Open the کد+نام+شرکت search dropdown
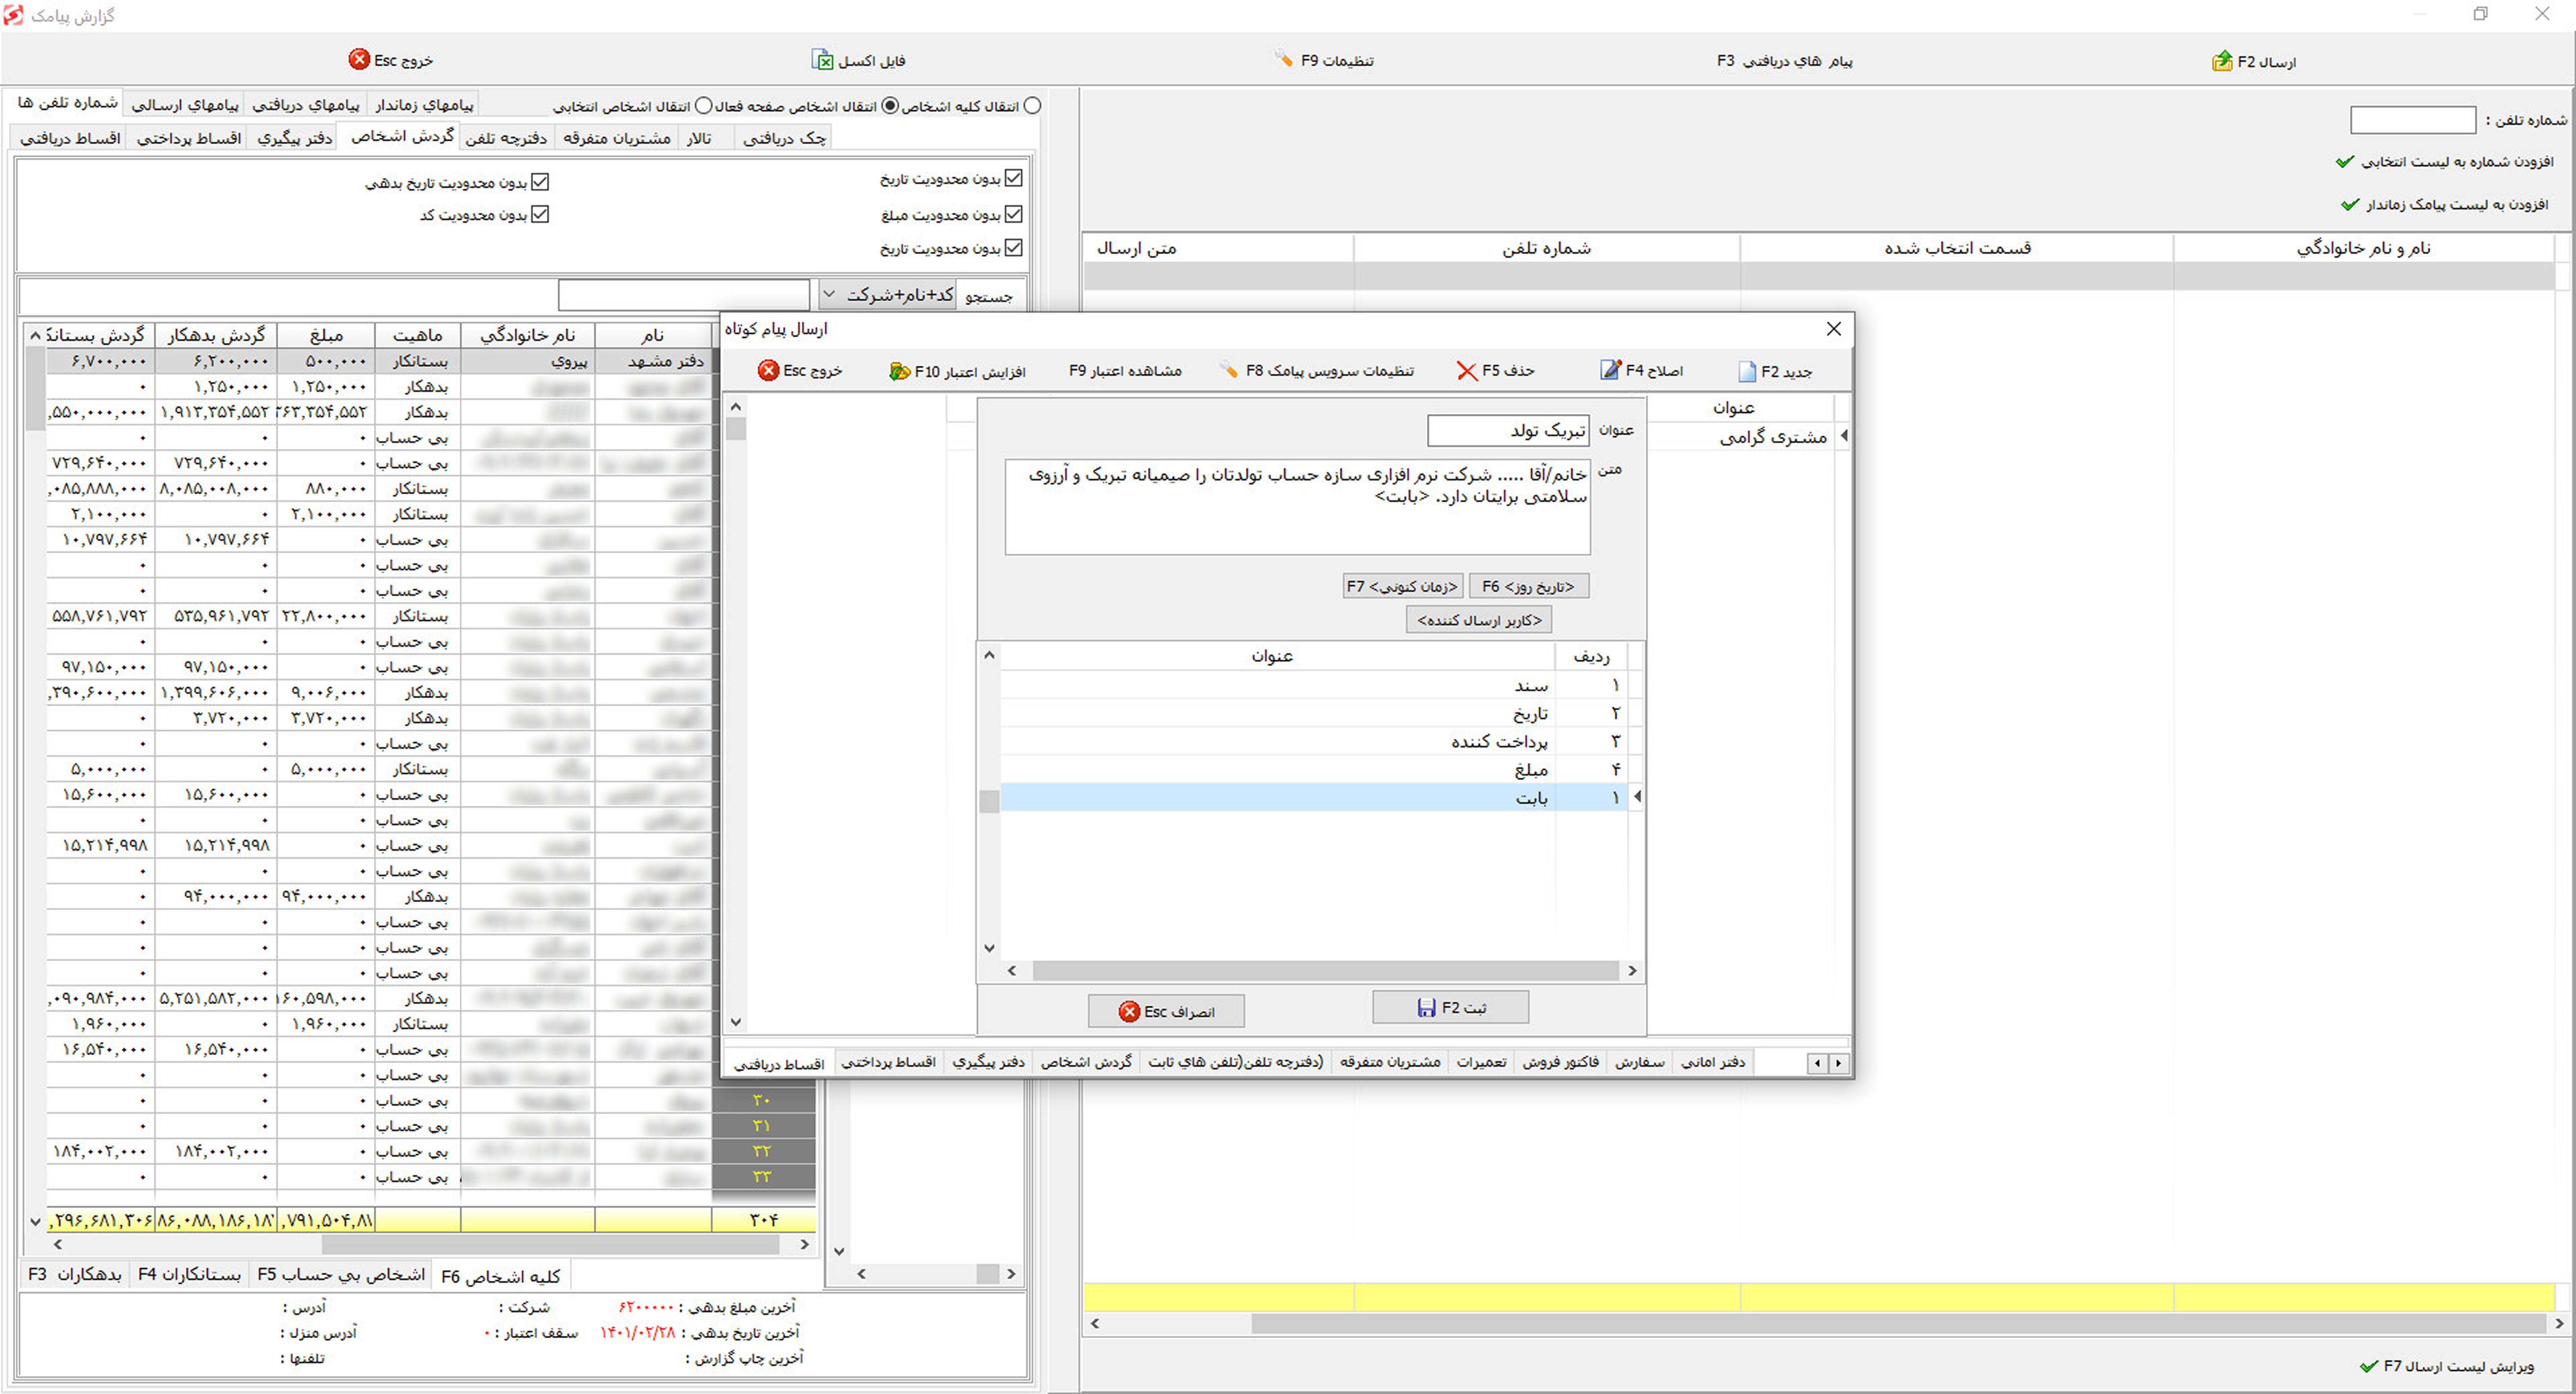The height and width of the screenshot is (1394, 2576). tap(887, 295)
